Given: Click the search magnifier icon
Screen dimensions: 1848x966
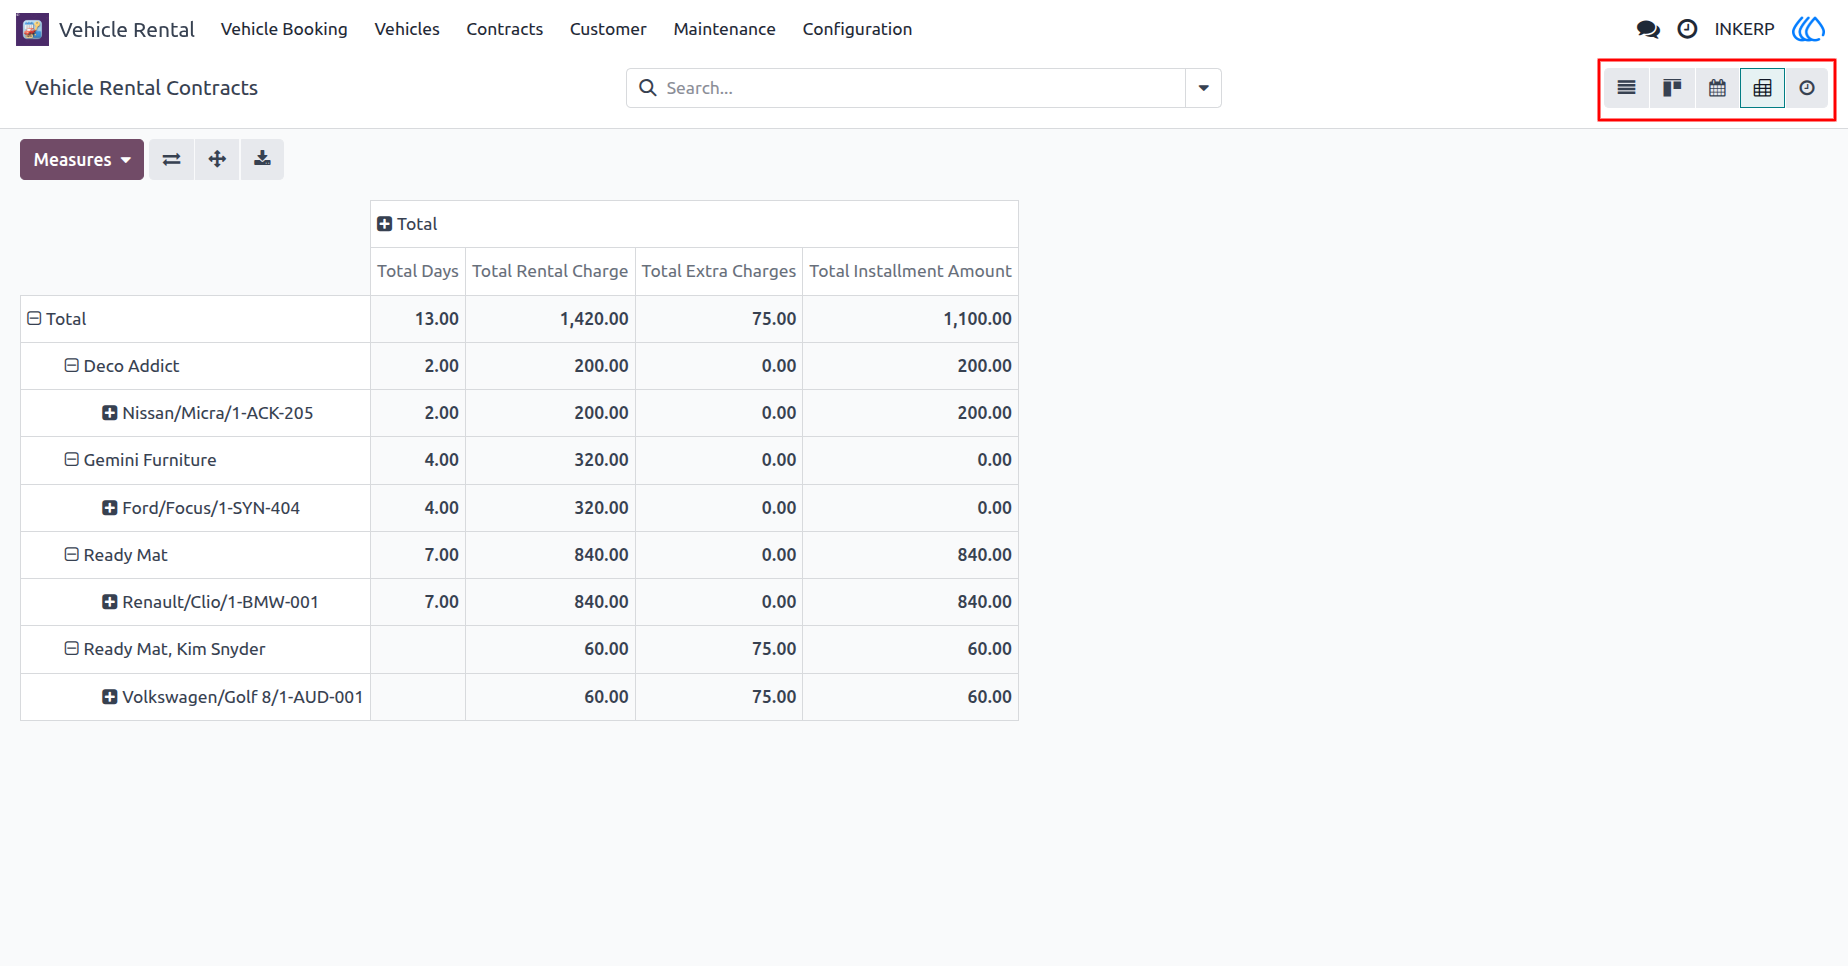Looking at the screenshot, I should 648,88.
